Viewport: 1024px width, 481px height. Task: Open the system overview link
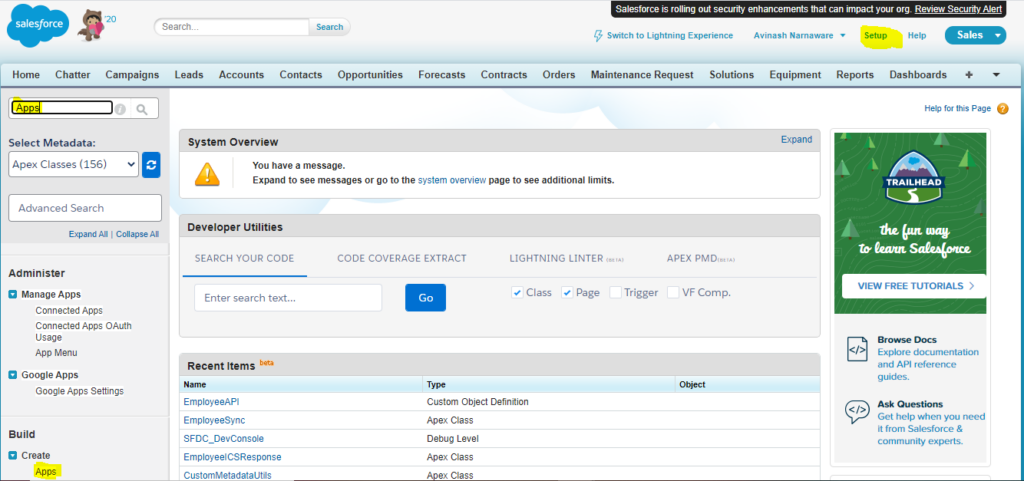[x=452, y=180]
